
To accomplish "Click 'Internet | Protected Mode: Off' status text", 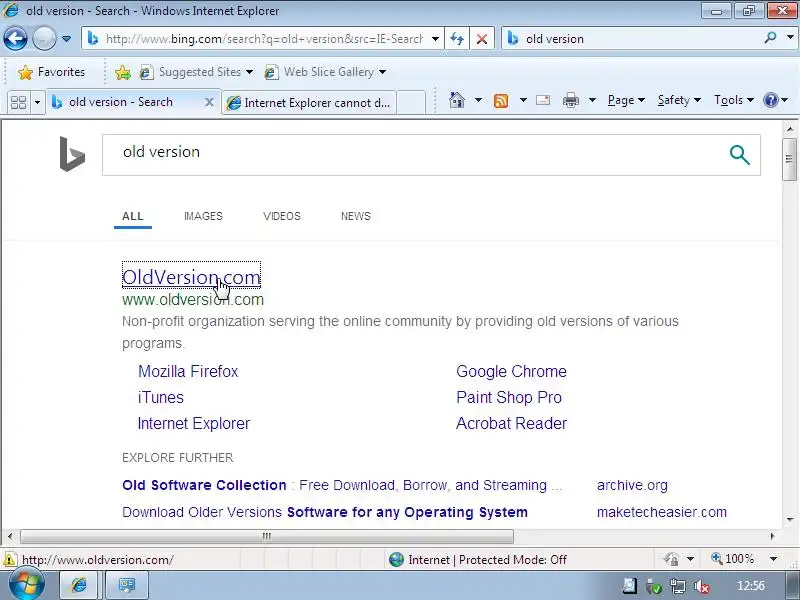I will [x=487, y=560].
